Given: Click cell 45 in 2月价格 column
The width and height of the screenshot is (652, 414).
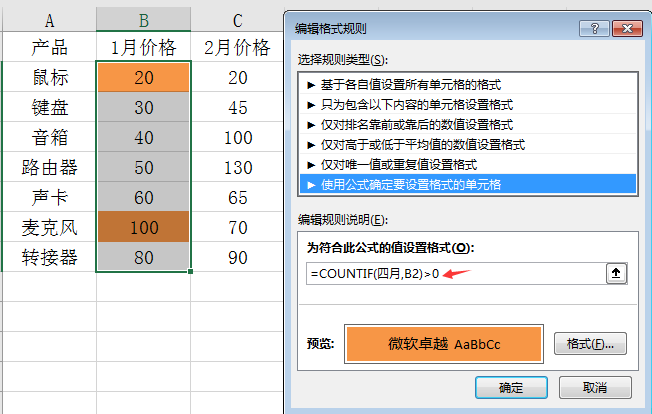Looking at the screenshot, I should (237, 107).
